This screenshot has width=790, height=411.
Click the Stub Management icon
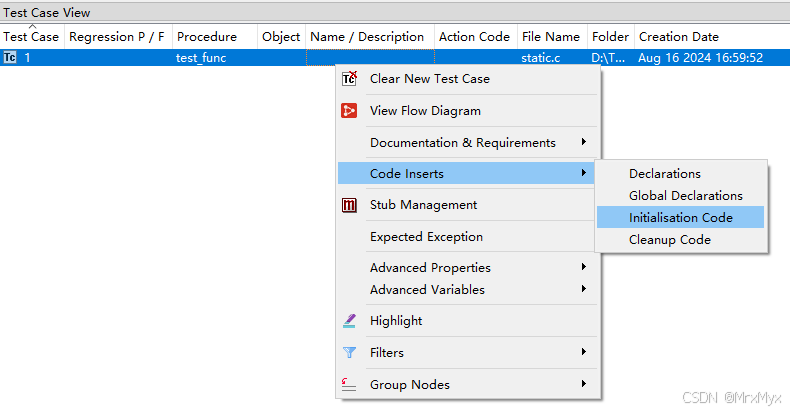tap(349, 205)
